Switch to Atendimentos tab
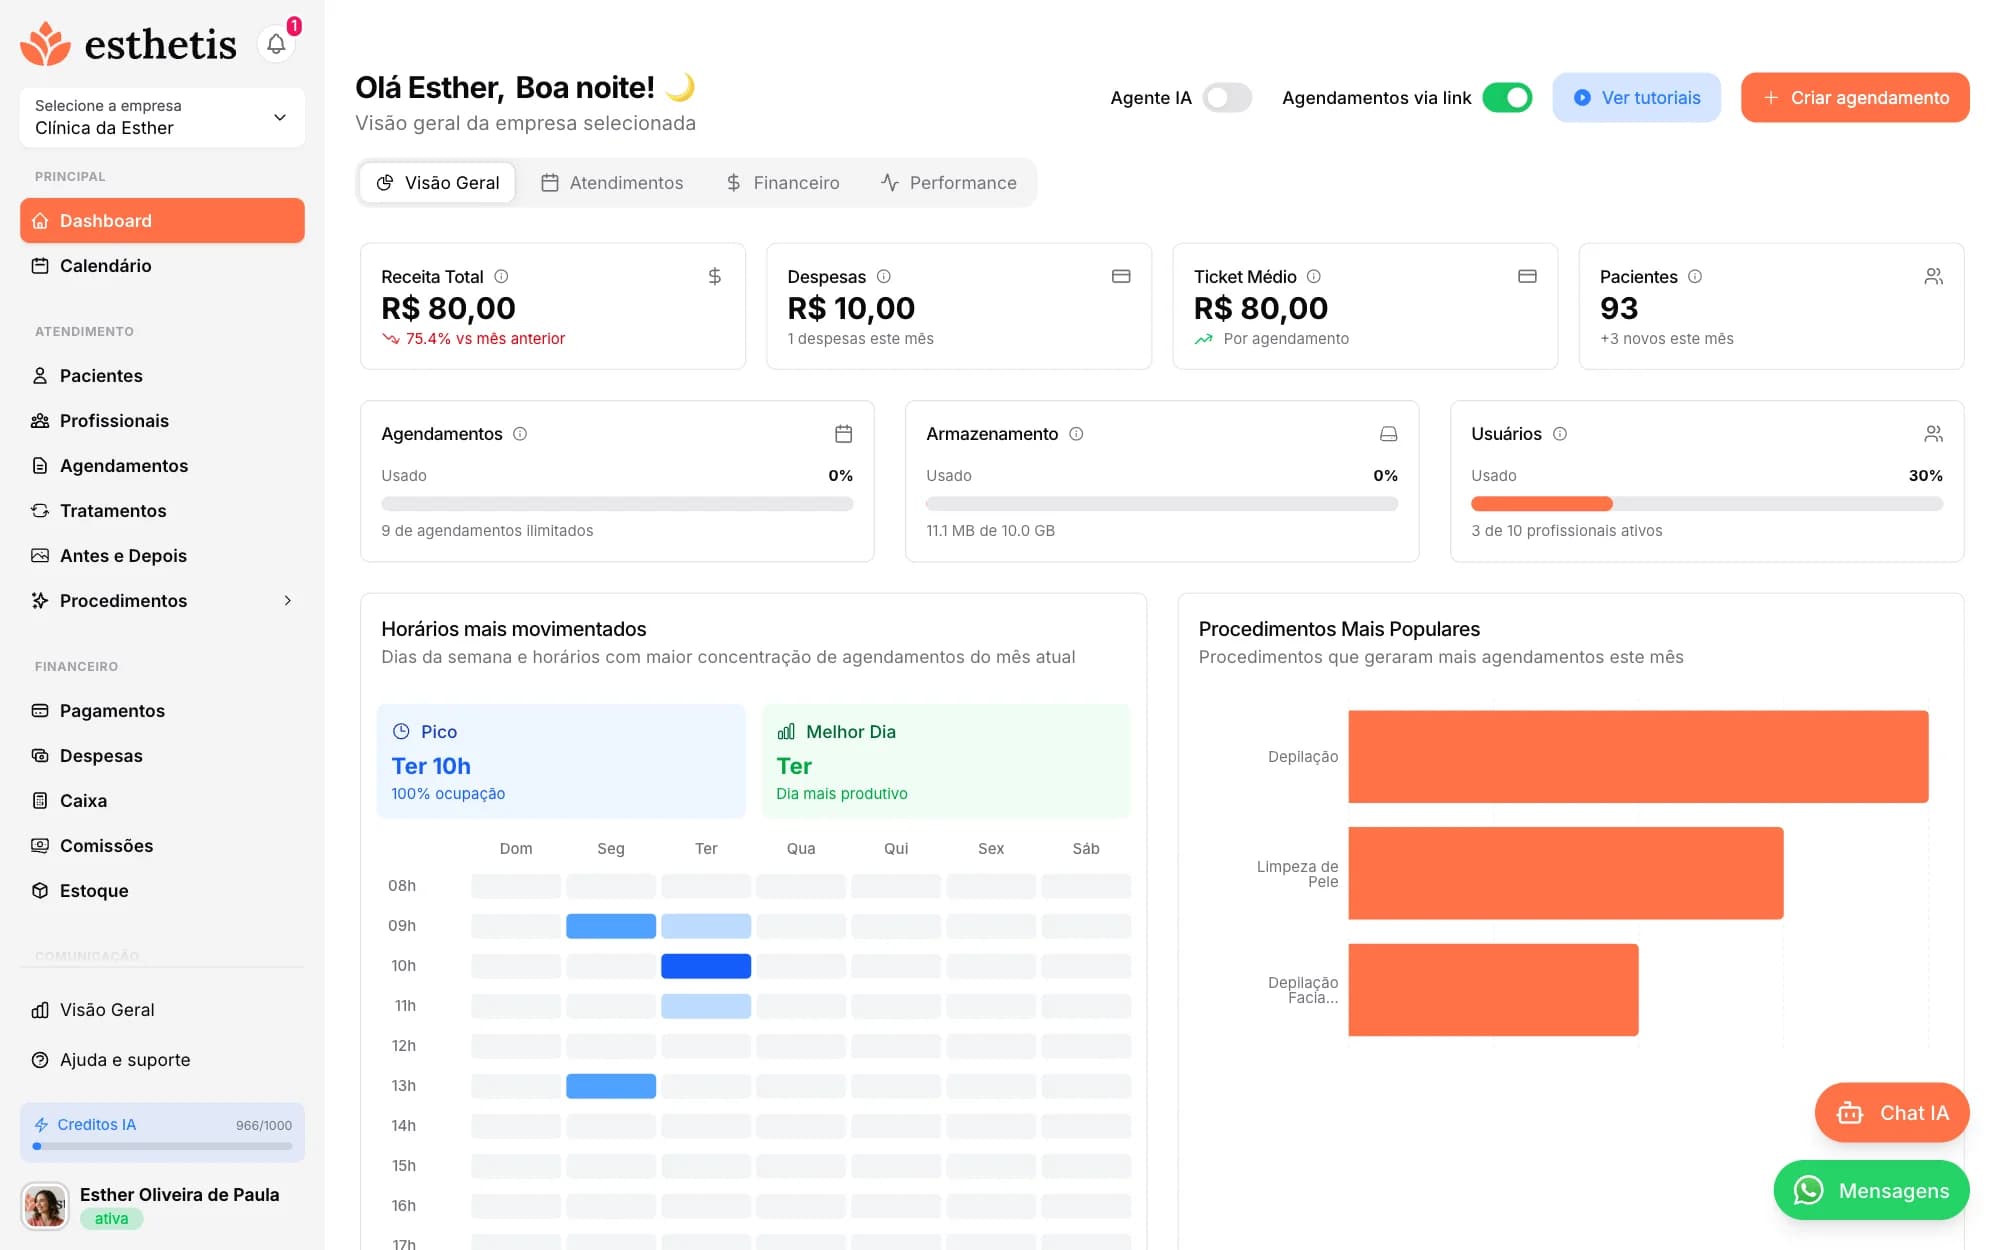This screenshot has height=1250, width=2000. 612,183
